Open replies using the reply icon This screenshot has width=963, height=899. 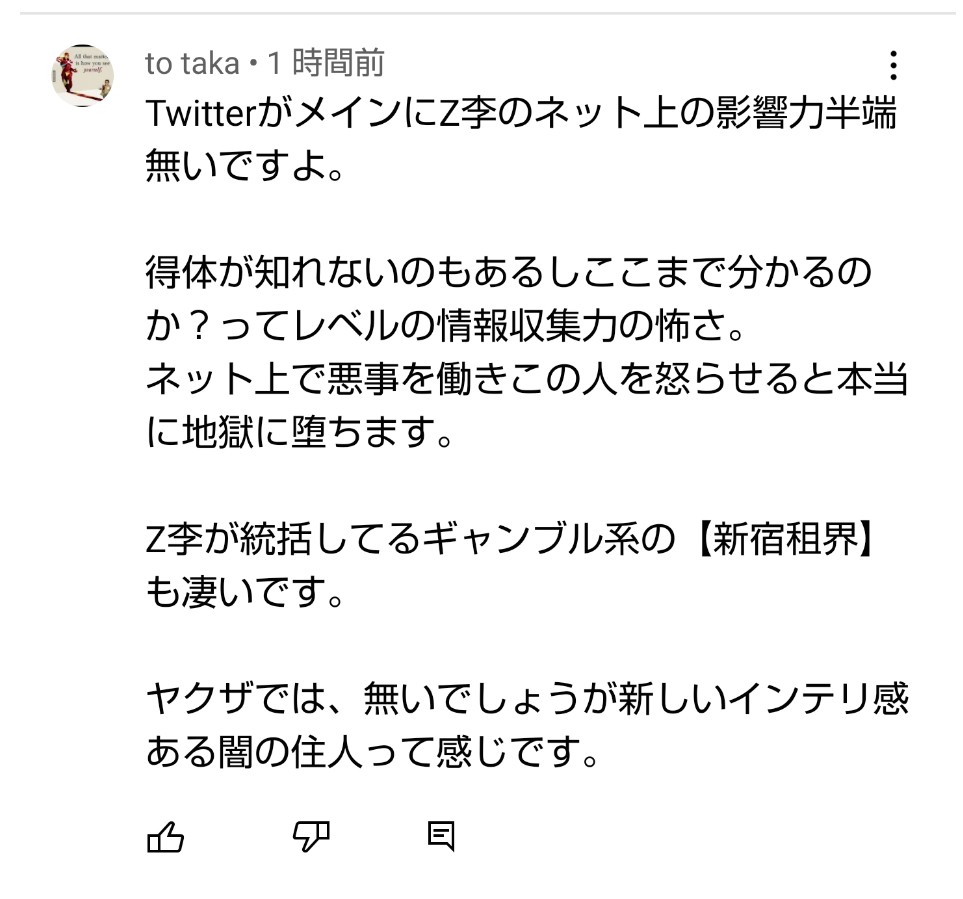pos(441,836)
